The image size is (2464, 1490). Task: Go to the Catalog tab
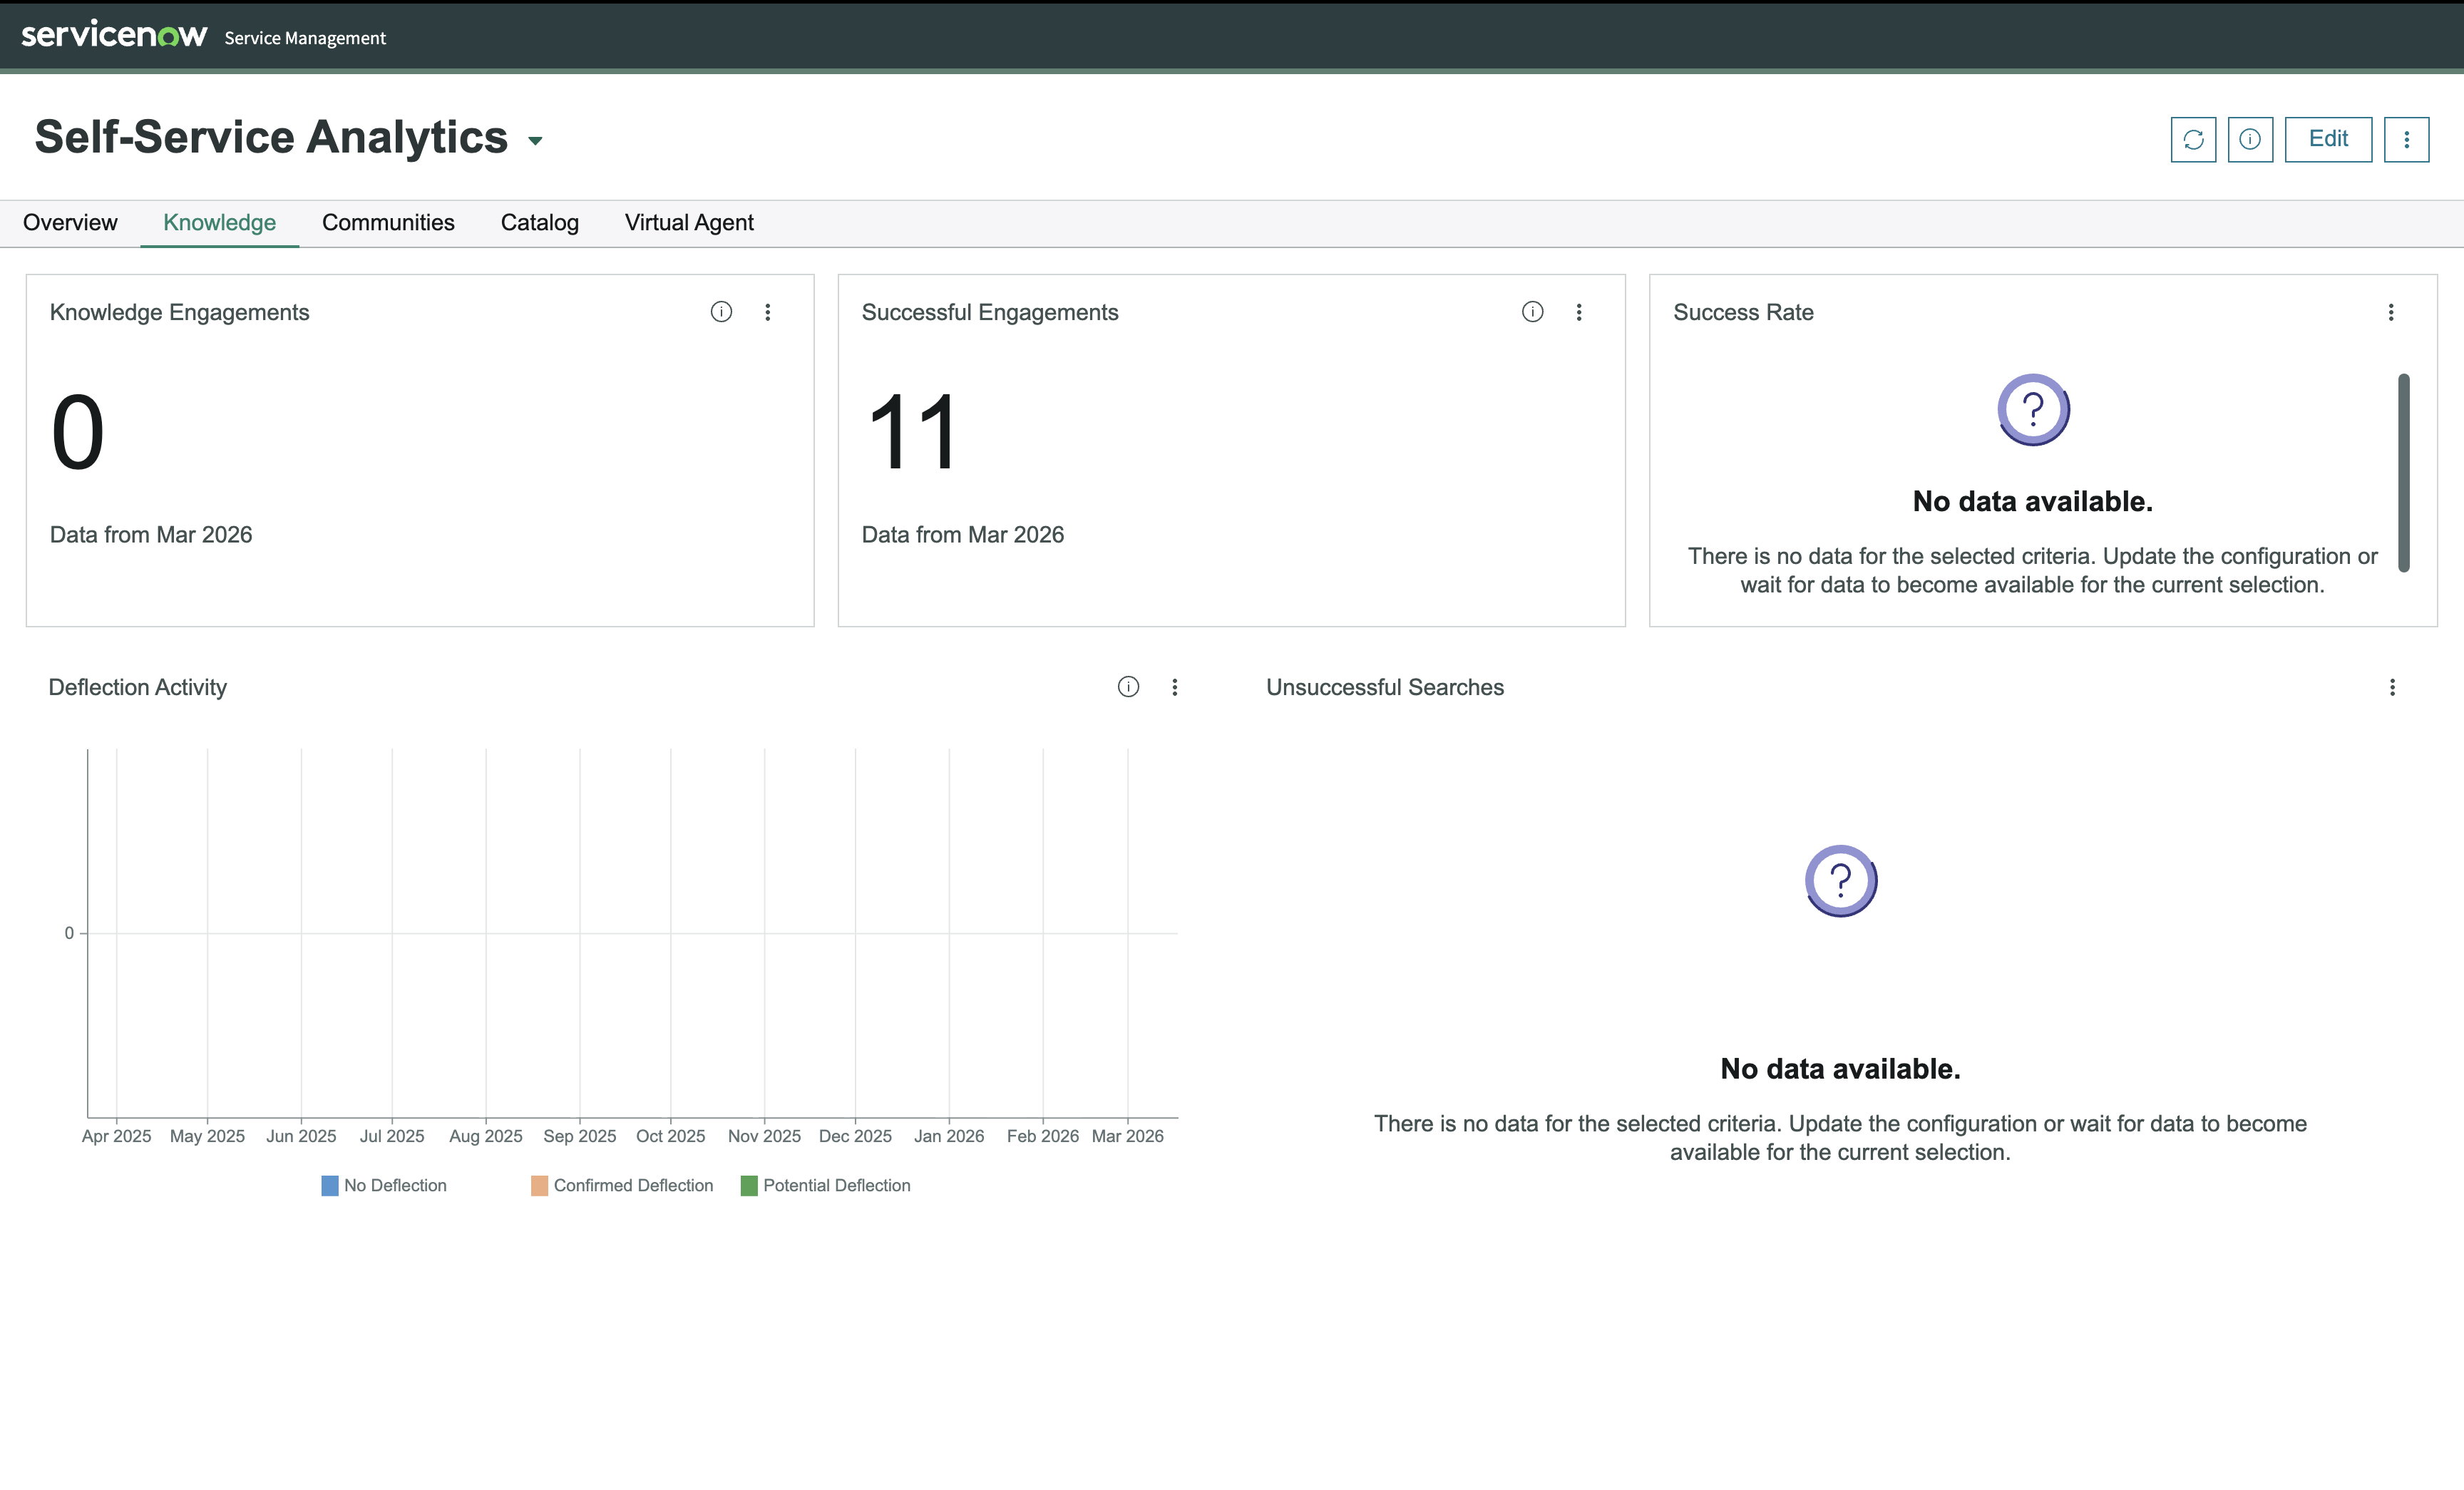540,223
